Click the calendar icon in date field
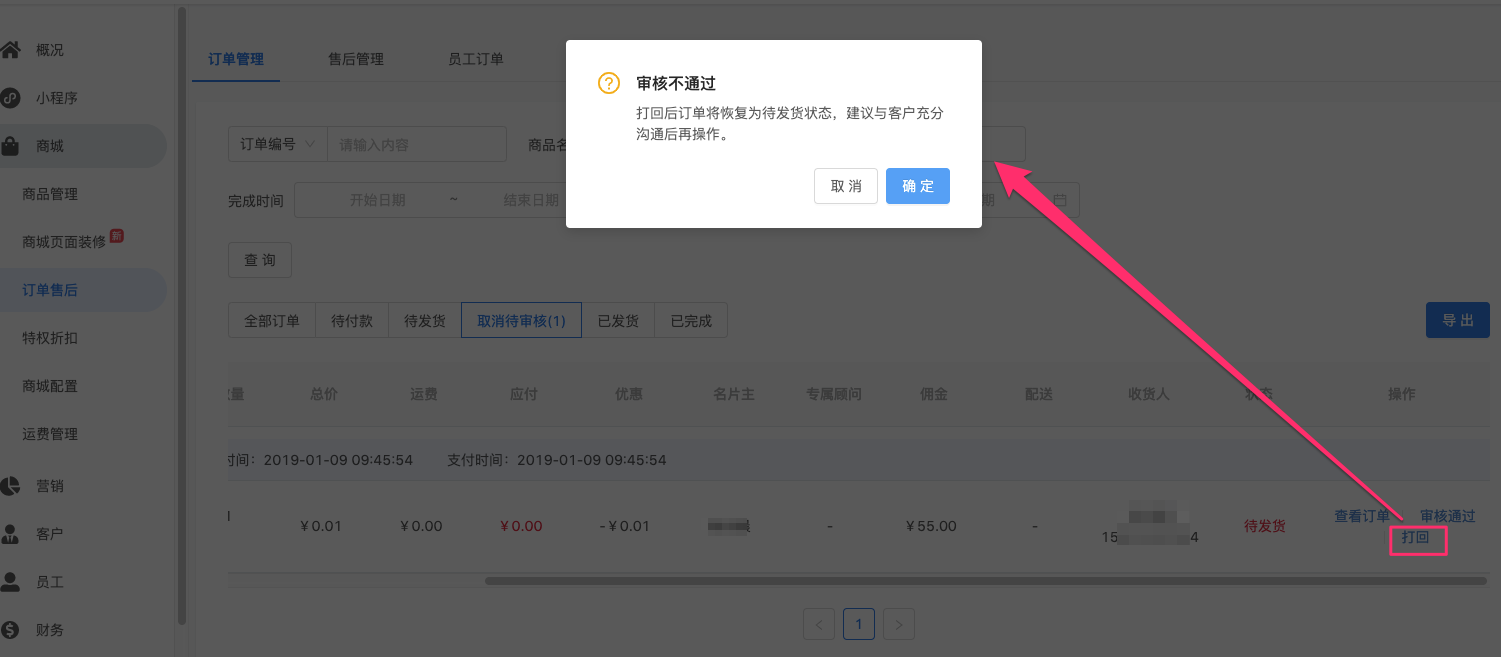The image size is (1501, 657). (1060, 200)
